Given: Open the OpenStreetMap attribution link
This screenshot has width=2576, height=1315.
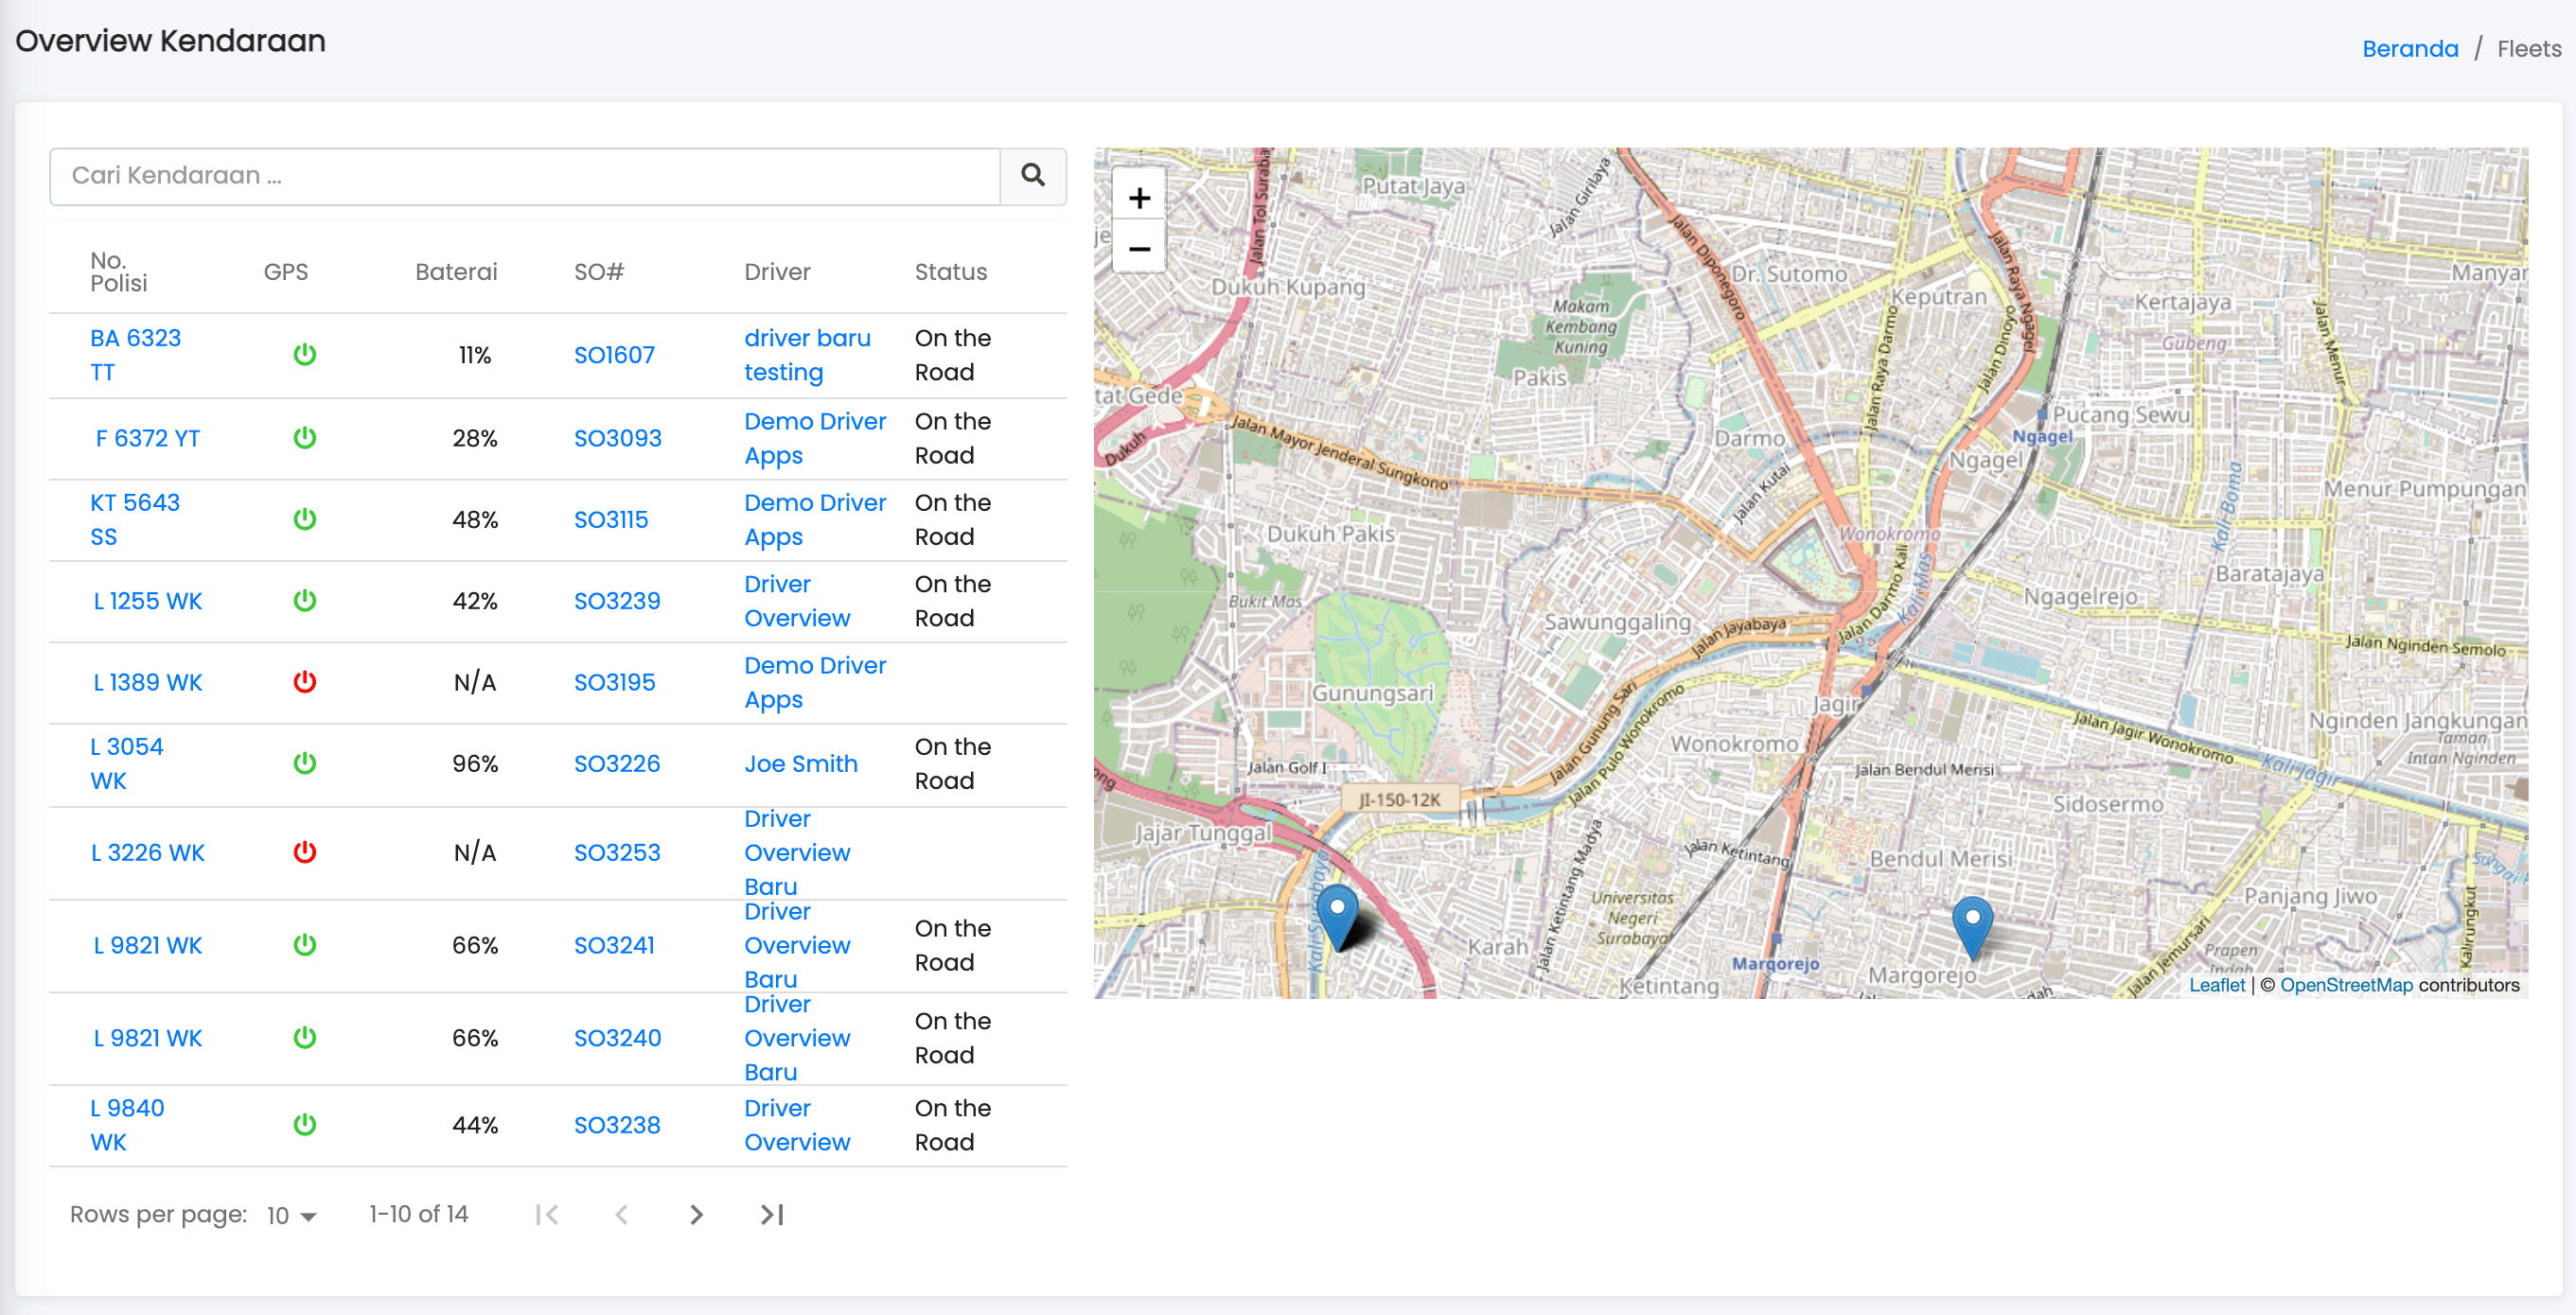Looking at the screenshot, I should 2345,984.
